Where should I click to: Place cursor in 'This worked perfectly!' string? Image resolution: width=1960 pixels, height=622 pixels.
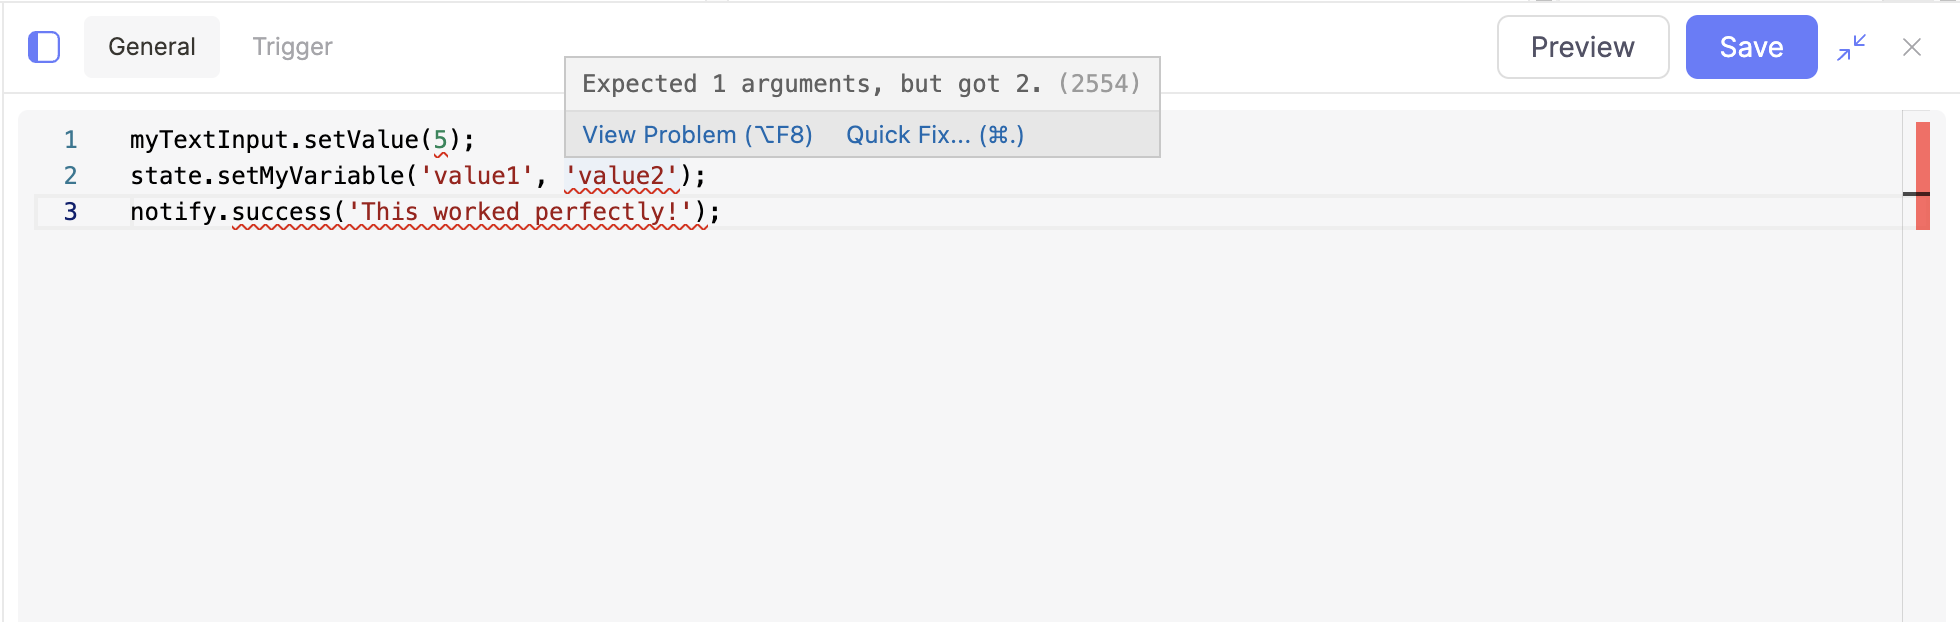point(520,212)
